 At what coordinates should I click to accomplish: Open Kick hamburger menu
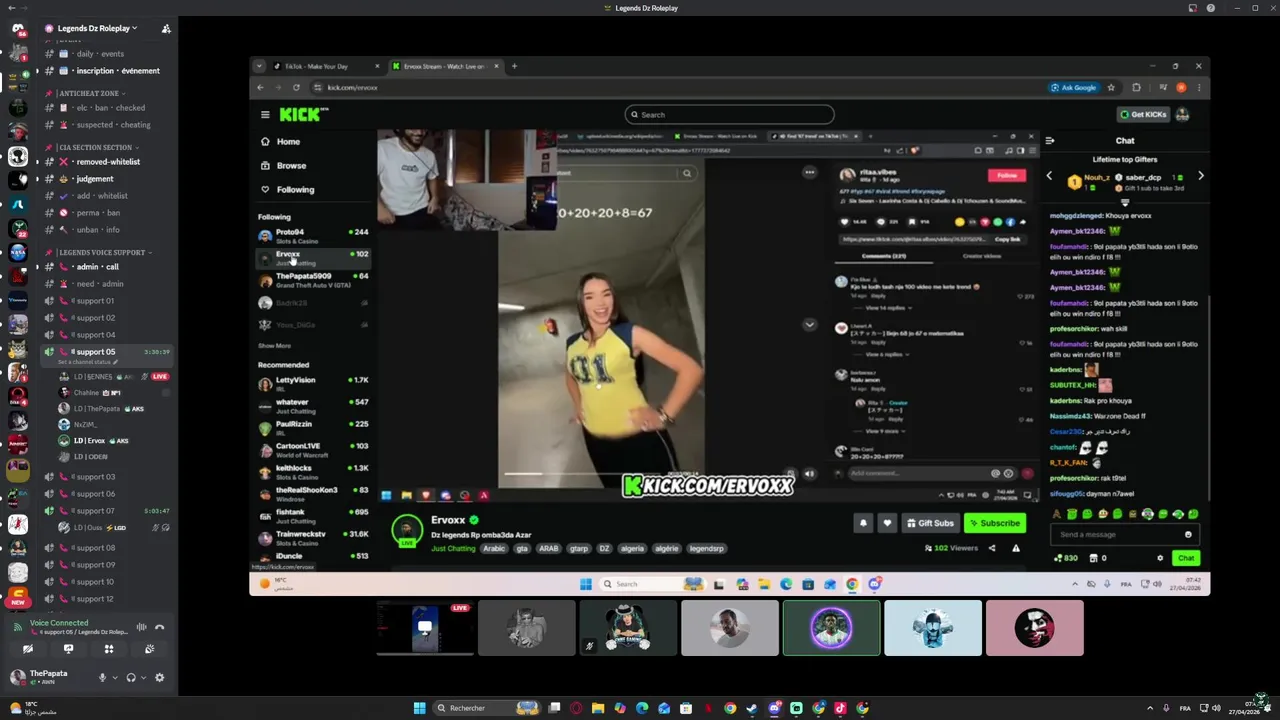click(265, 115)
